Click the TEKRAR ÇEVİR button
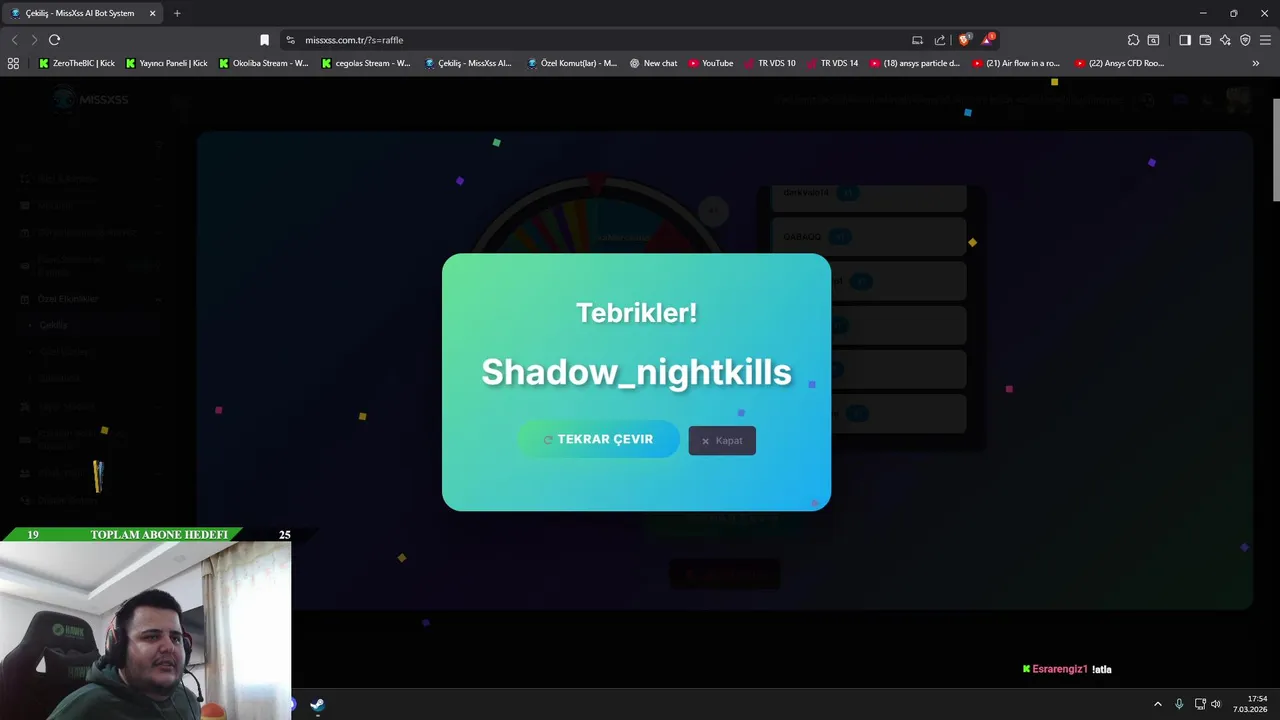The height and width of the screenshot is (720, 1280). click(598, 439)
